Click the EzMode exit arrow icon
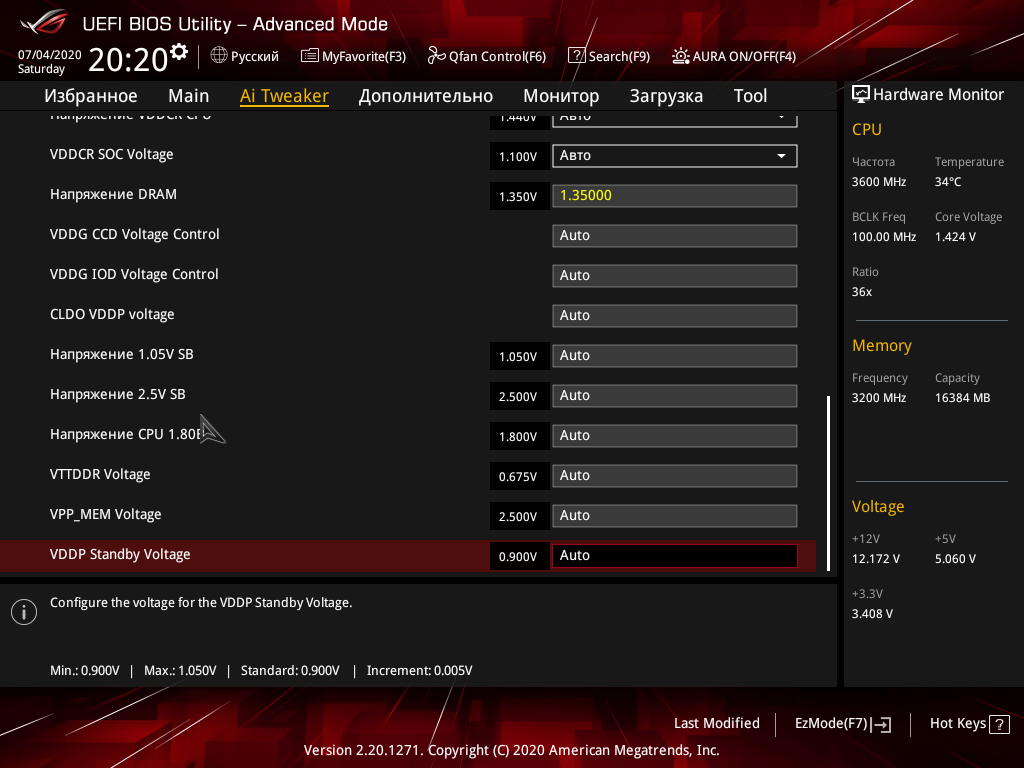The width and height of the screenshot is (1024, 768). tap(881, 724)
